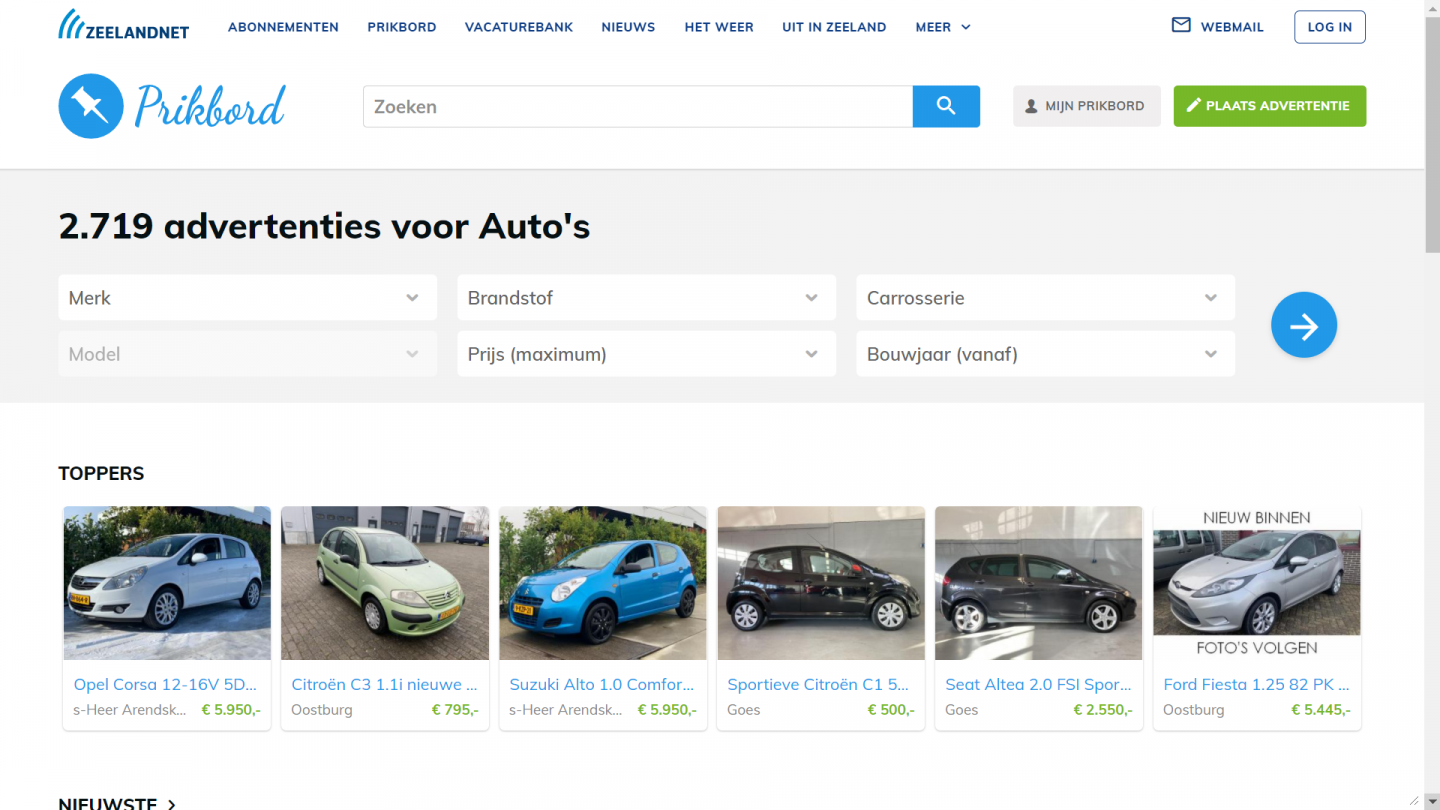Click the webmail envelope icon
Image resolution: width=1440 pixels, height=810 pixels.
(x=1181, y=26)
